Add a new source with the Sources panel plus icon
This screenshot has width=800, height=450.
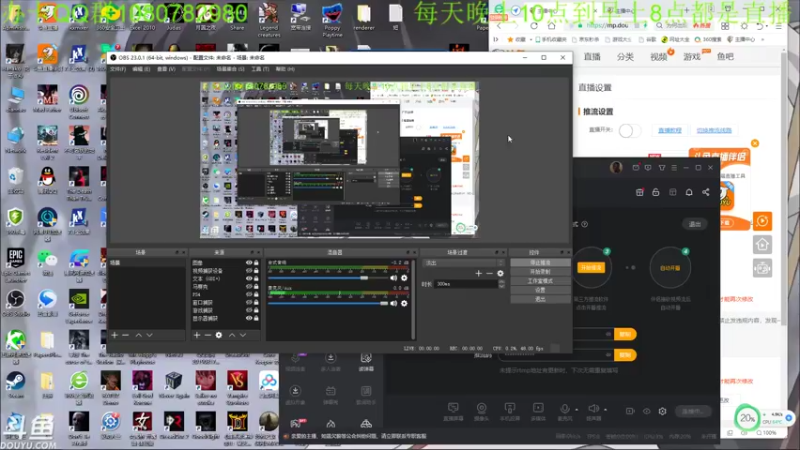[197, 335]
